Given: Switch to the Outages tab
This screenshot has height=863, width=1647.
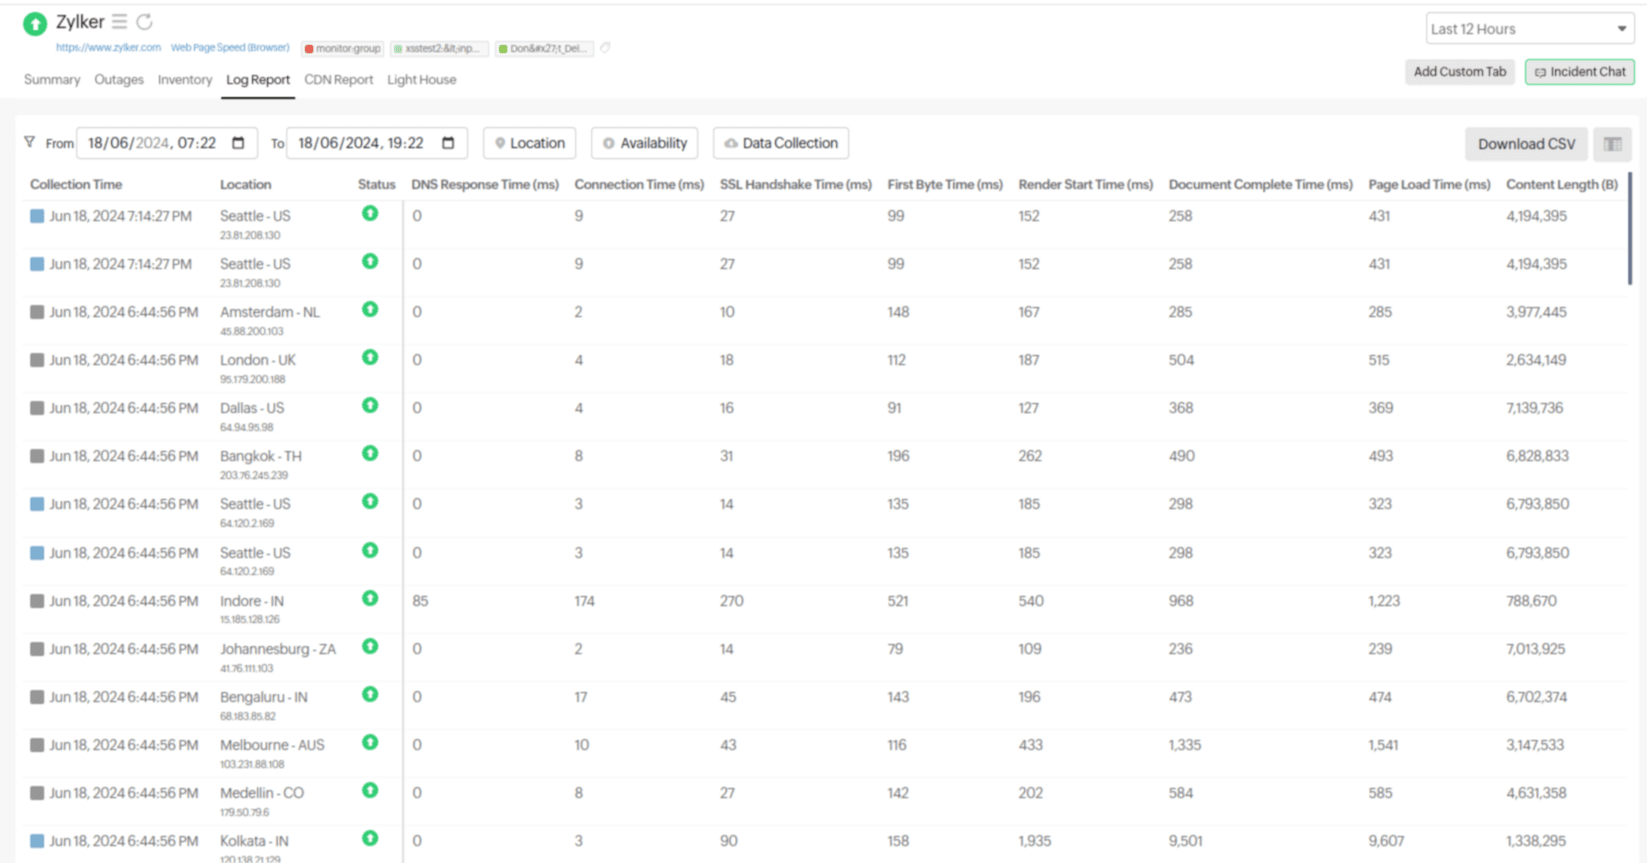Looking at the screenshot, I should pyautogui.click(x=119, y=80).
